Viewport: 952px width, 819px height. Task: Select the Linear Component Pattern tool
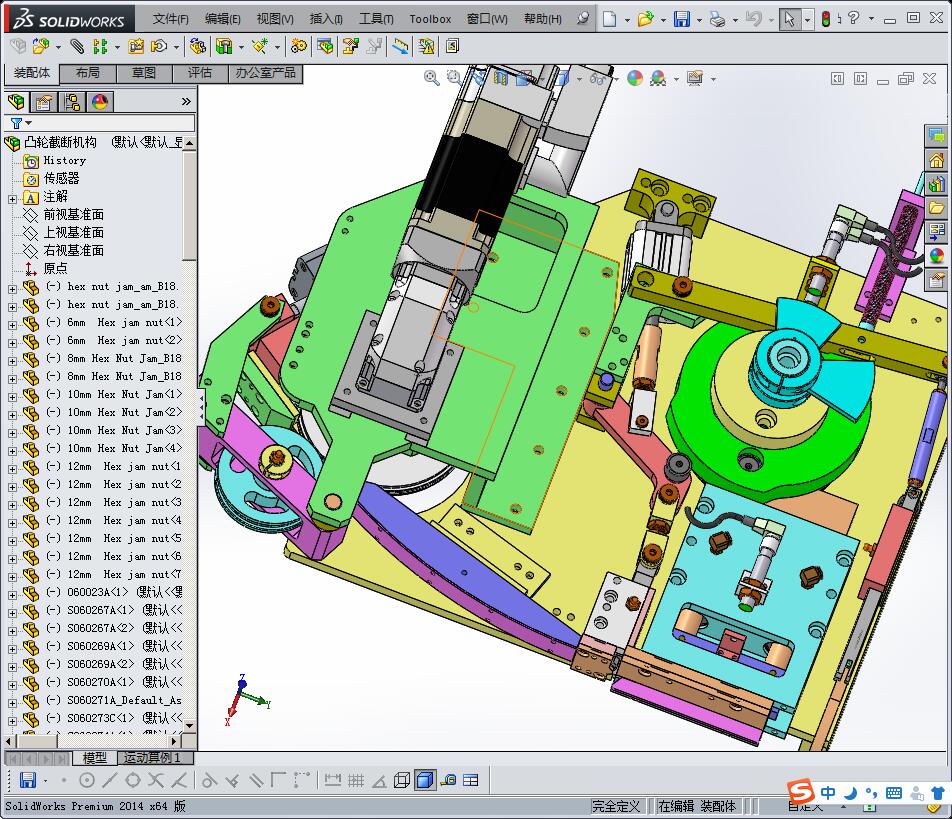point(100,46)
